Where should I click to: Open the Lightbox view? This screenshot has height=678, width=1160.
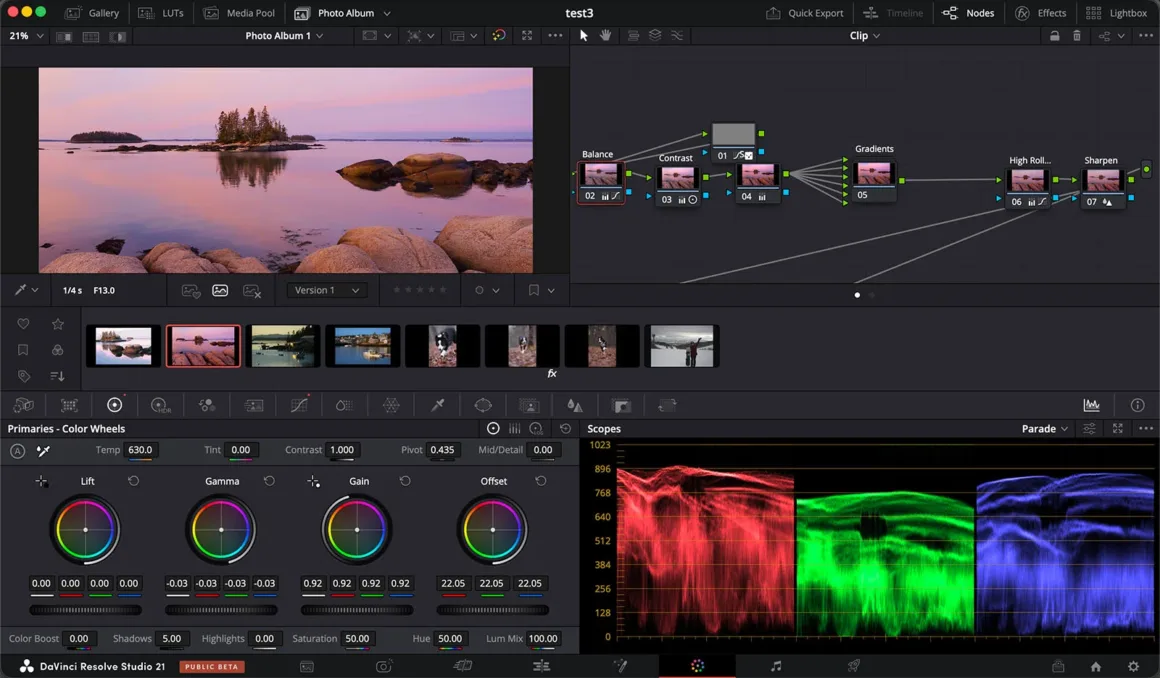(x=1115, y=12)
